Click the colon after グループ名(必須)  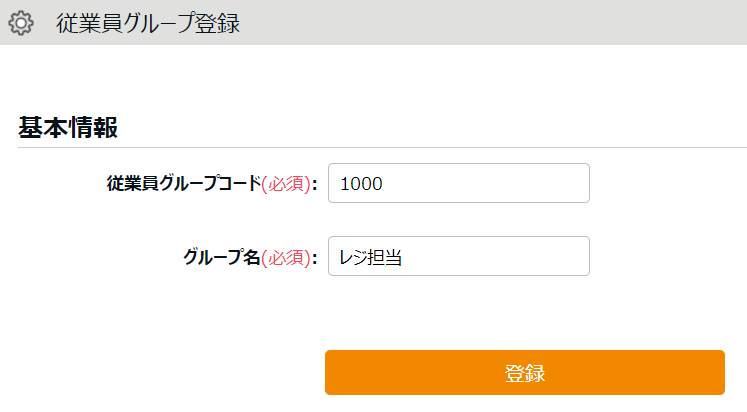click(x=315, y=257)
